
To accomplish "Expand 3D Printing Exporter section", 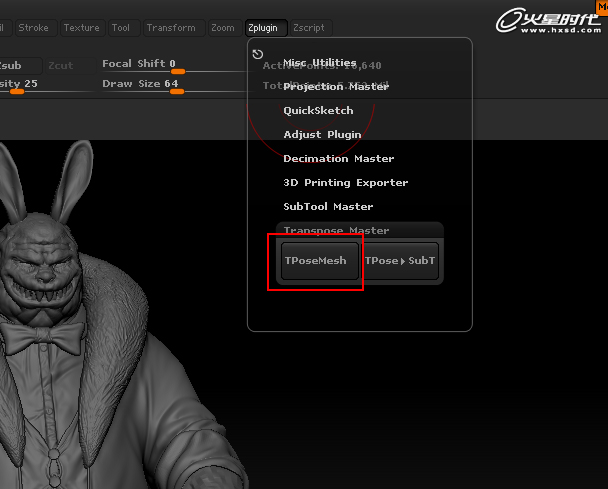I will click(345, 183).
